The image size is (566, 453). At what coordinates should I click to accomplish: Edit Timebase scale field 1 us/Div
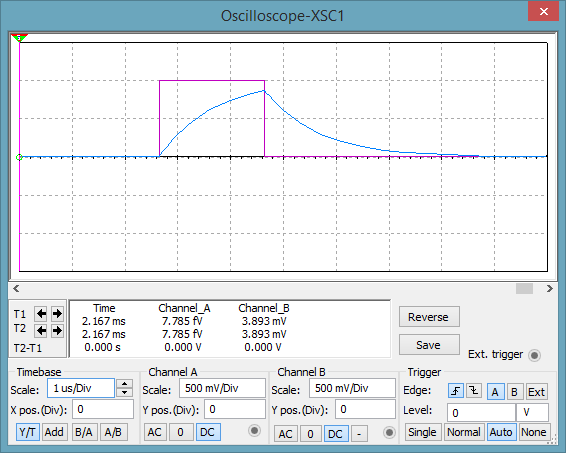(x=81, y=388)
